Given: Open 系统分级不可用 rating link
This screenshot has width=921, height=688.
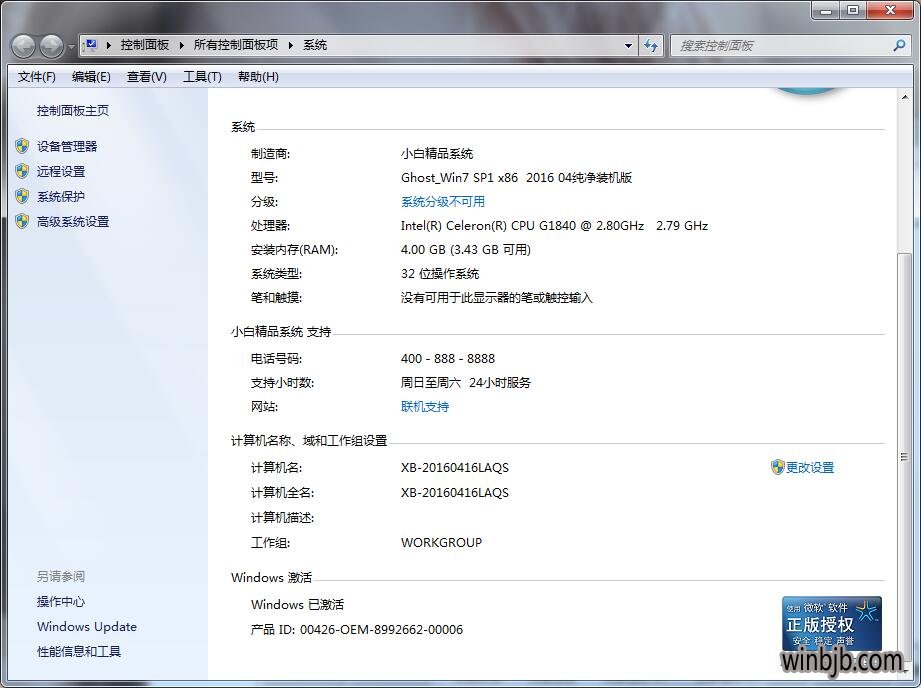Looking at the screenshot, I should (443, 202).
